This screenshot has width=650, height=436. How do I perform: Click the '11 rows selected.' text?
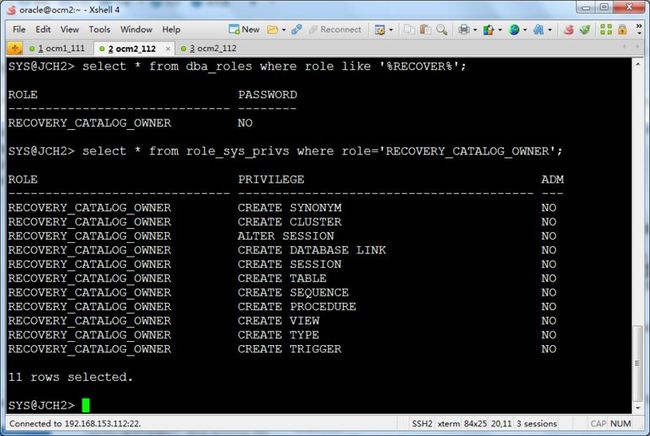click(70, 377)
